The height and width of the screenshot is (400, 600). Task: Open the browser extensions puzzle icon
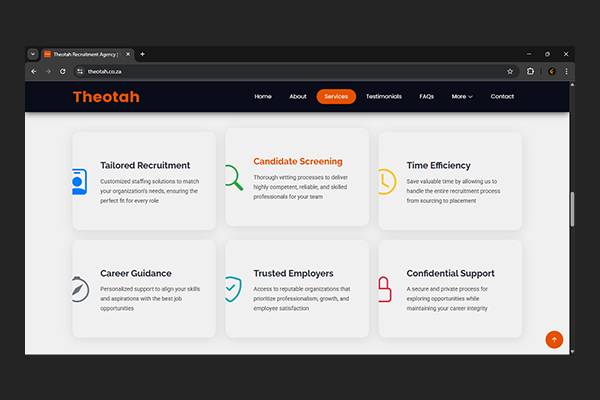530,71
